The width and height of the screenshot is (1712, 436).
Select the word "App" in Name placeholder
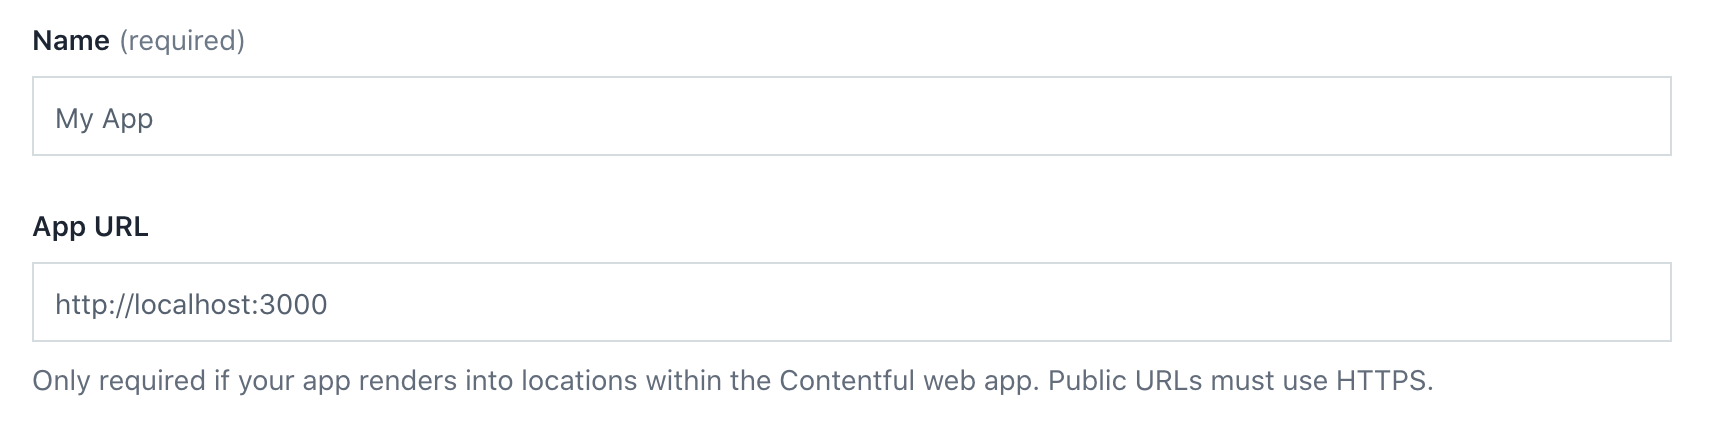pos(127,119)
